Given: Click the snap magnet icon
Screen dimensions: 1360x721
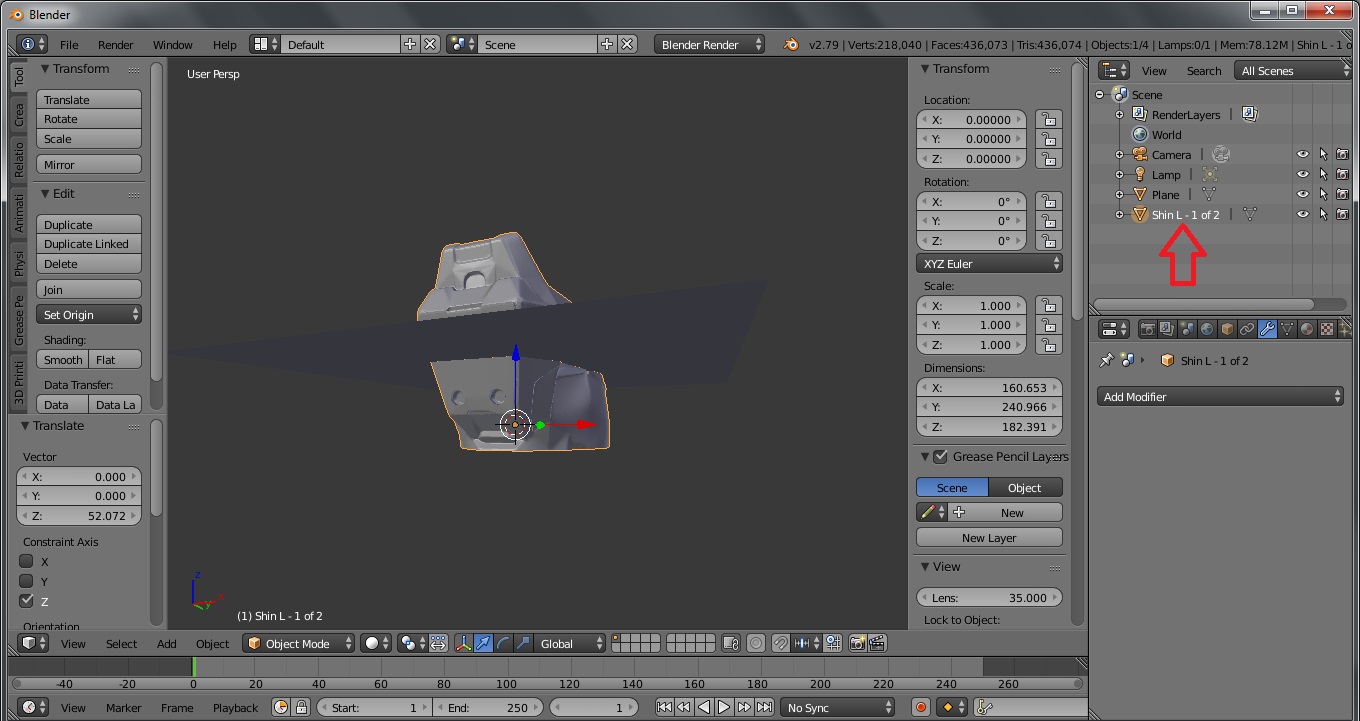Looking at the screenshot, I should pyautogui.click(x=780, y=644).
